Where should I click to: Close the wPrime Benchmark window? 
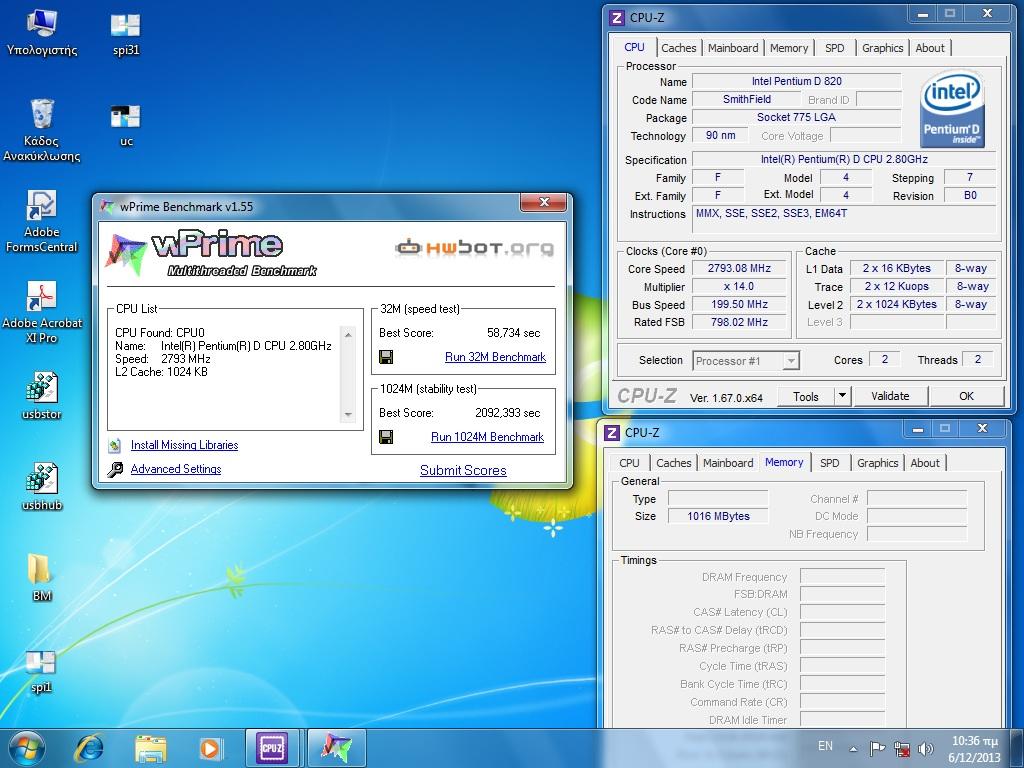[543, 202]
